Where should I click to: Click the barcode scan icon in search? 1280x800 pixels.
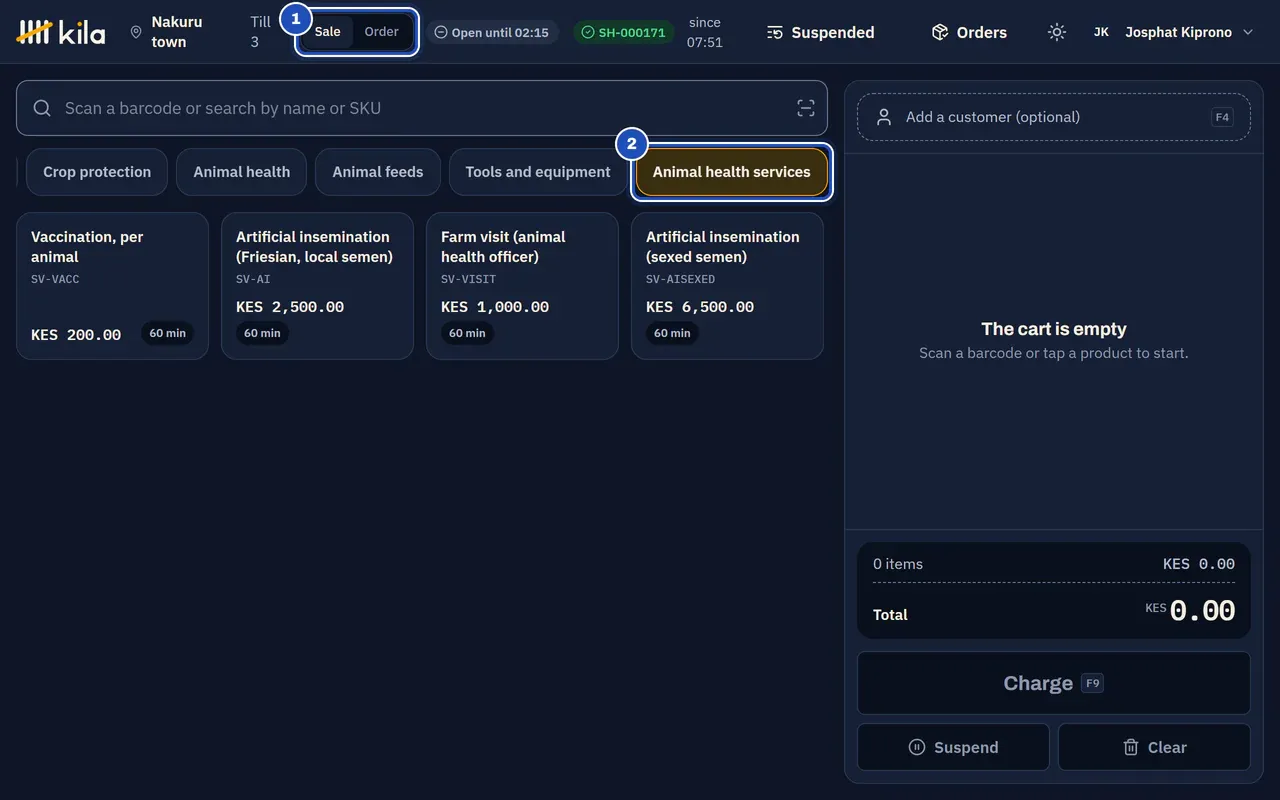[805, 108]
